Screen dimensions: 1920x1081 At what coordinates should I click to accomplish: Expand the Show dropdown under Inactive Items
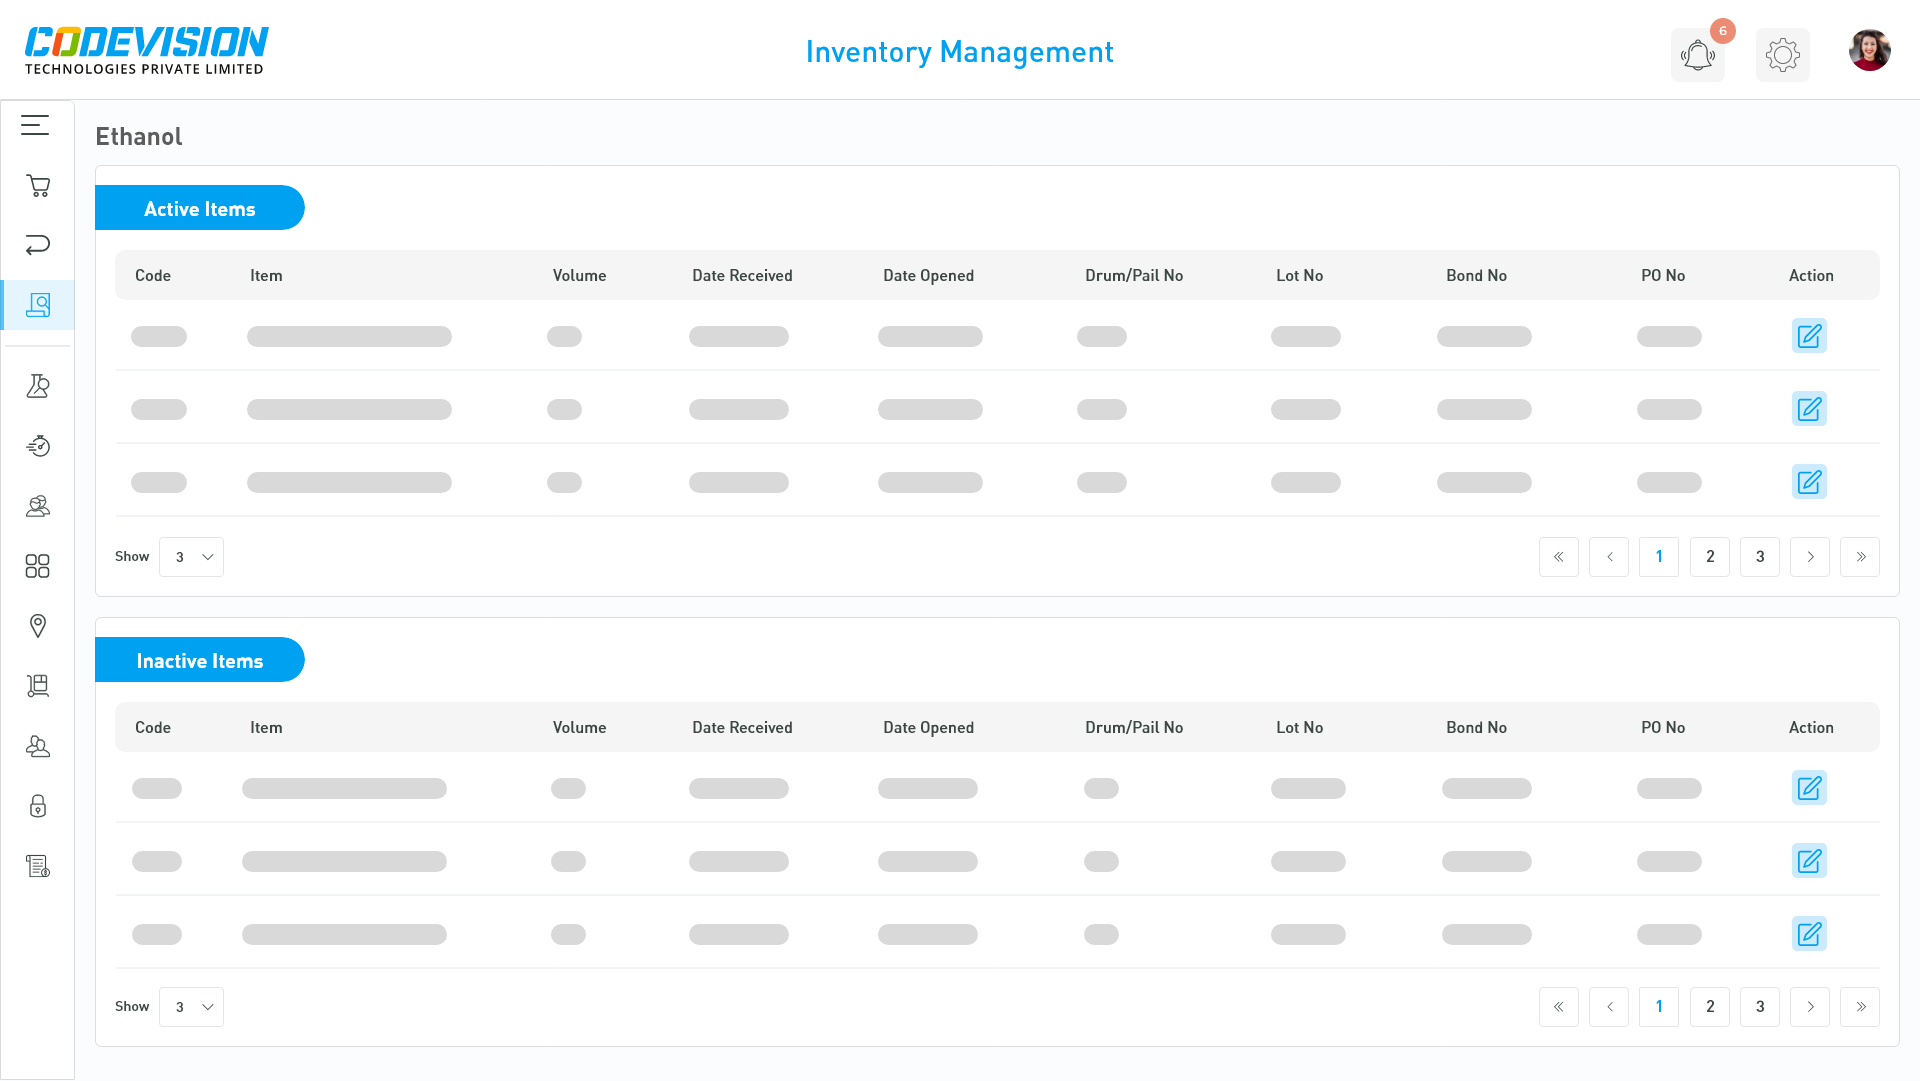tap(191, 1007)
